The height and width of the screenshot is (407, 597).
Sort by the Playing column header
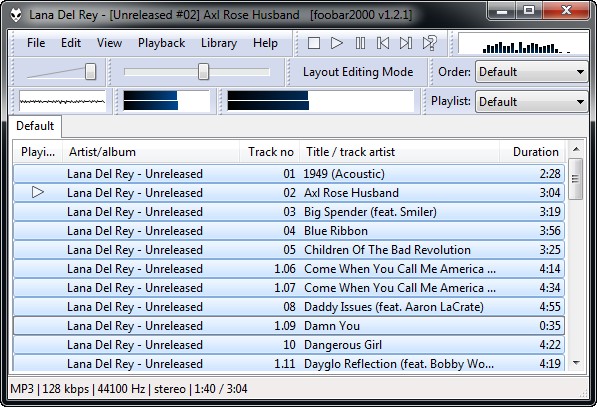tap(38, 152)
